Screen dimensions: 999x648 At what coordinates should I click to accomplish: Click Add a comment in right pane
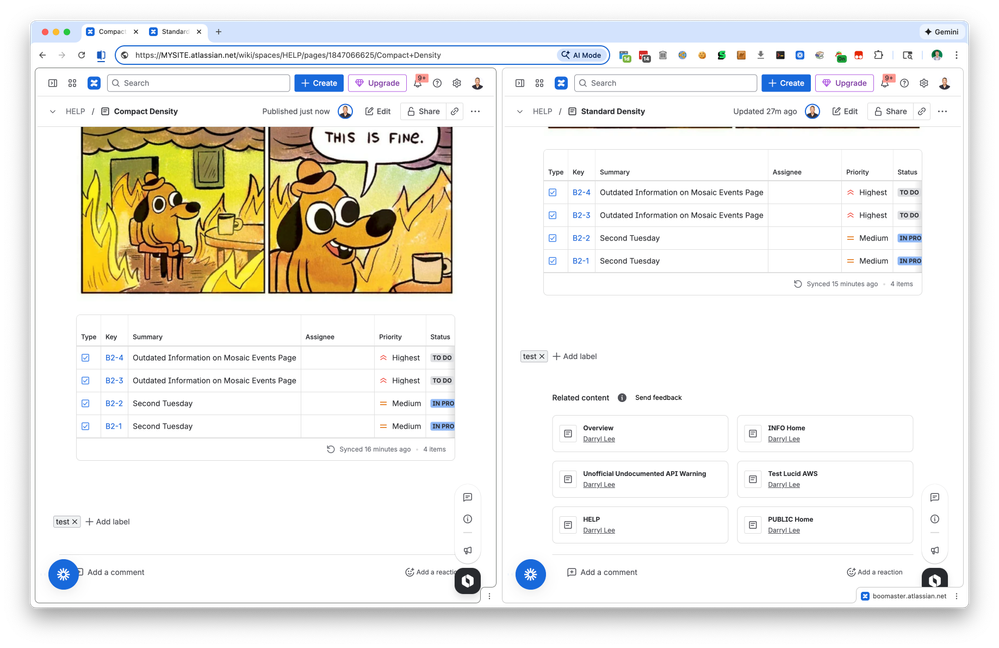tap(602, 572)
